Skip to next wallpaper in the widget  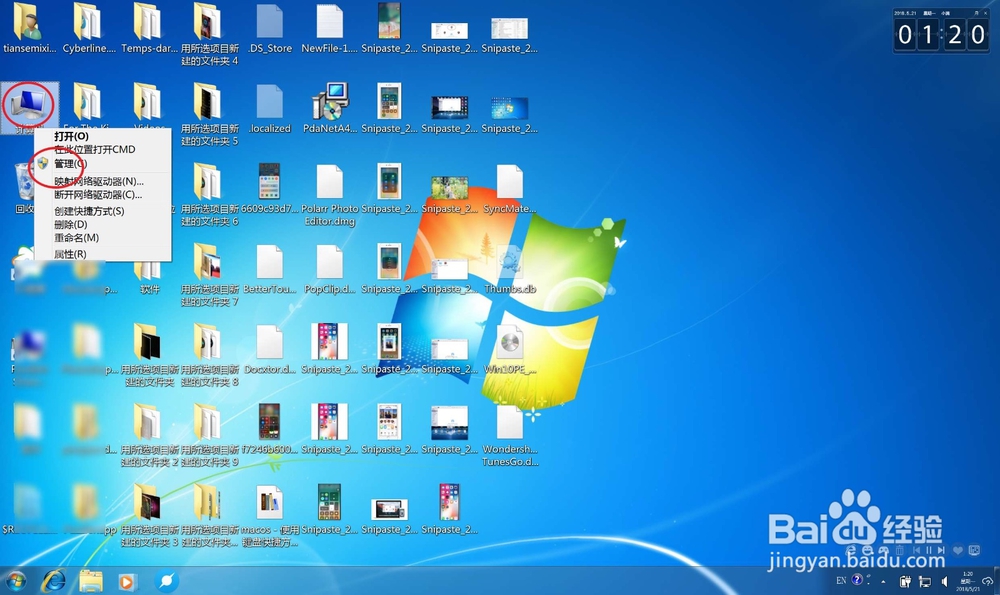click(x=941, y=550)
